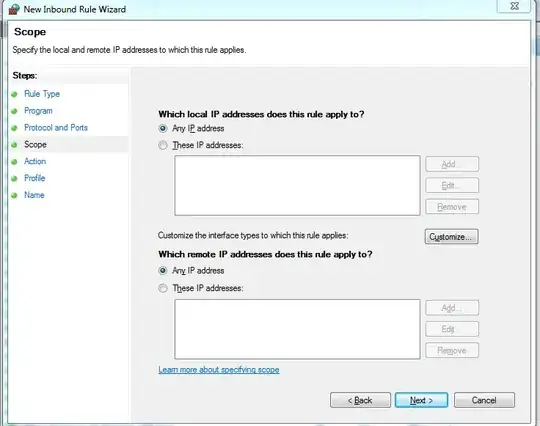Select remote "Any IP address" radio button
This screenshot has width=540, height=426.
(x=163, y=271)
